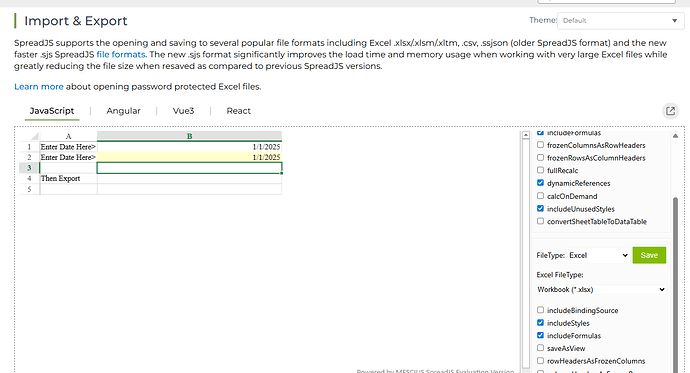Expand the FileType Excel dropdown
The width and height of the screenshot is (690, 373).
coord(598,255)
